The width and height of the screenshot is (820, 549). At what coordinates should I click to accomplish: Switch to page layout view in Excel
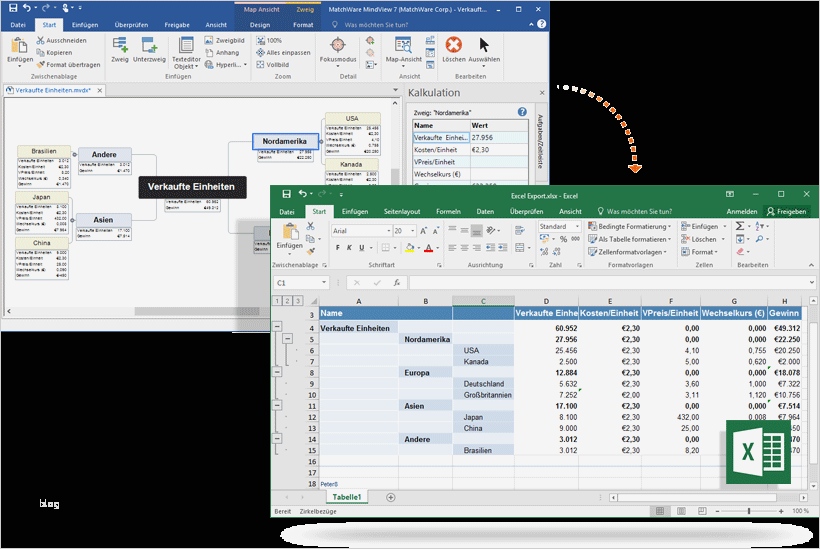click(x=681, y=511)
